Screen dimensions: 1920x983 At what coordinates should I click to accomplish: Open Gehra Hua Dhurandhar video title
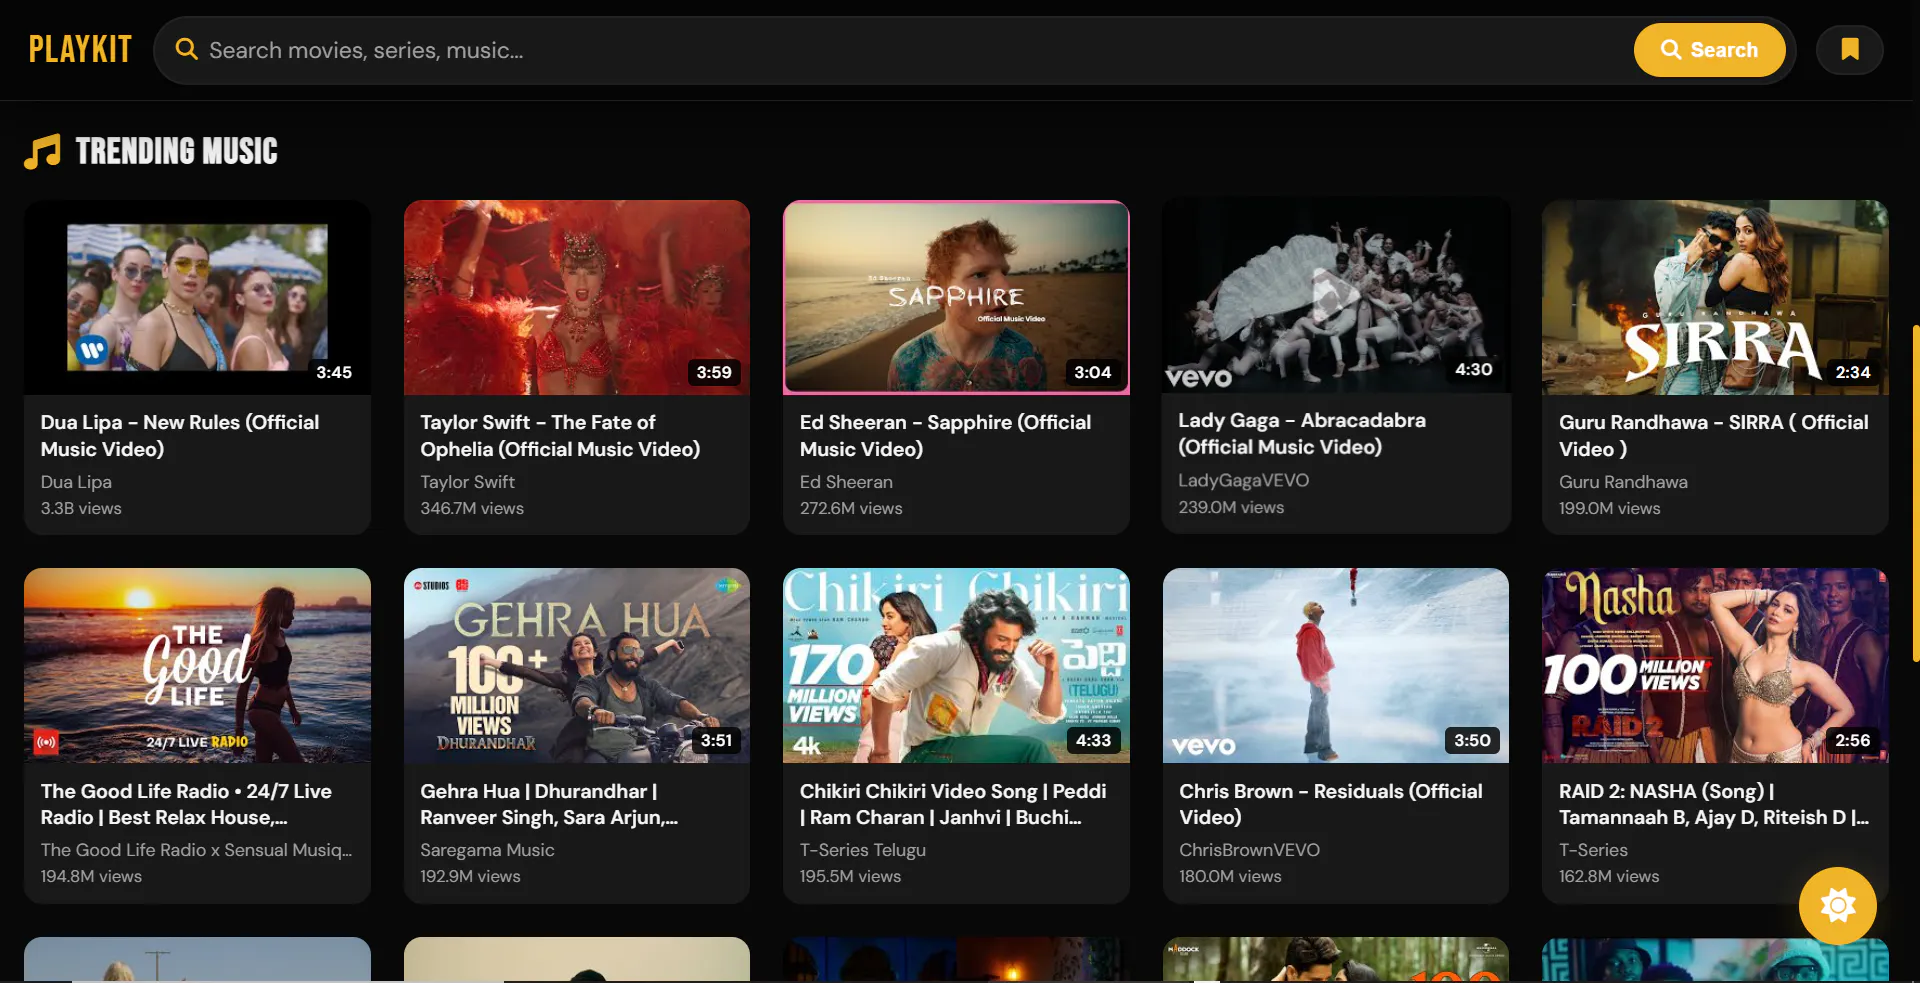pos(549,804)
